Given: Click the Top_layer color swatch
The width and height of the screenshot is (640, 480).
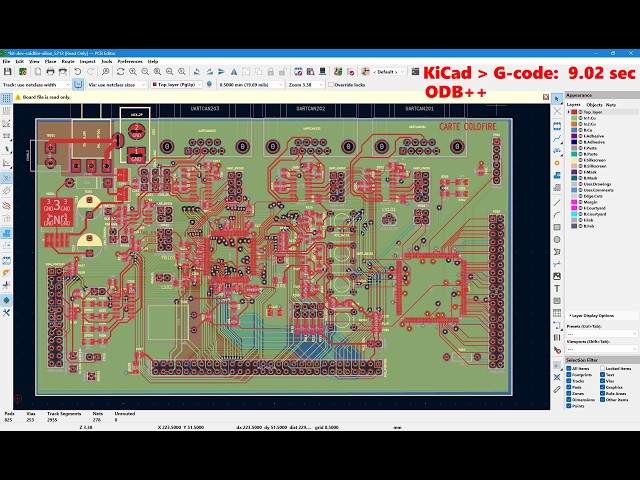Looking at the screenshot, I should click(x=574, y=112).
